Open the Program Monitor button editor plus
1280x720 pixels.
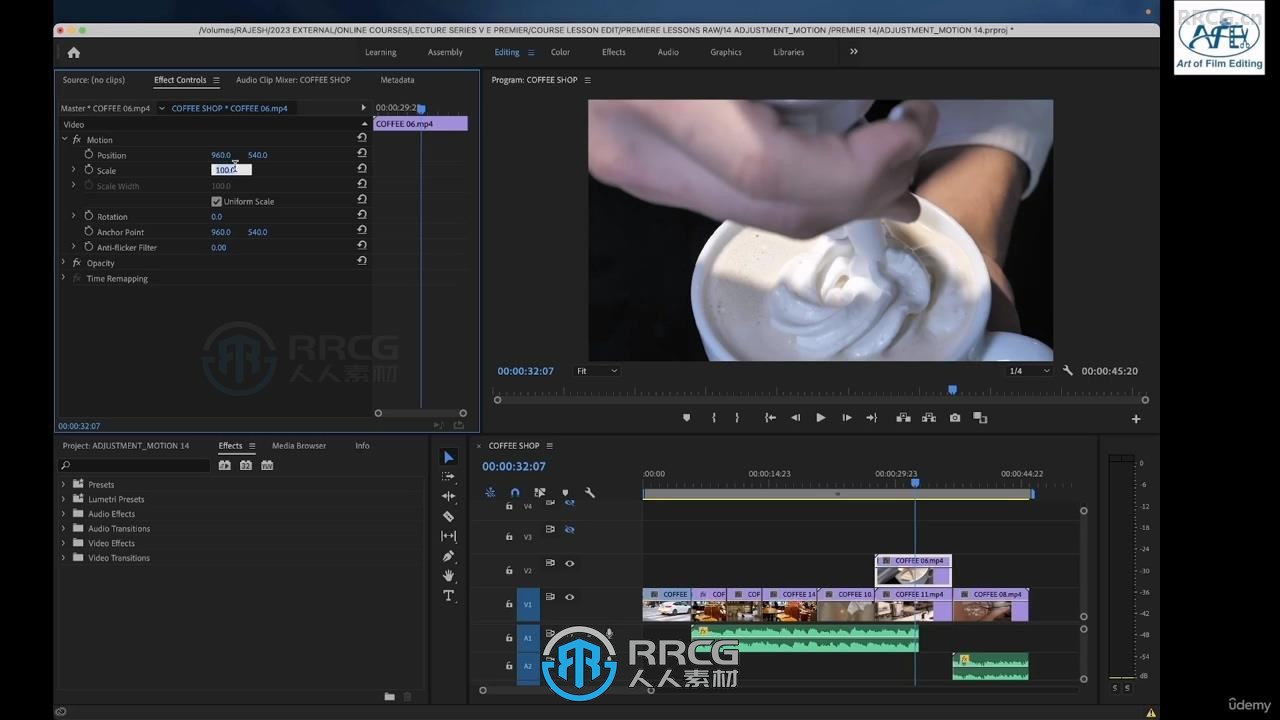tap(1136, 419)
